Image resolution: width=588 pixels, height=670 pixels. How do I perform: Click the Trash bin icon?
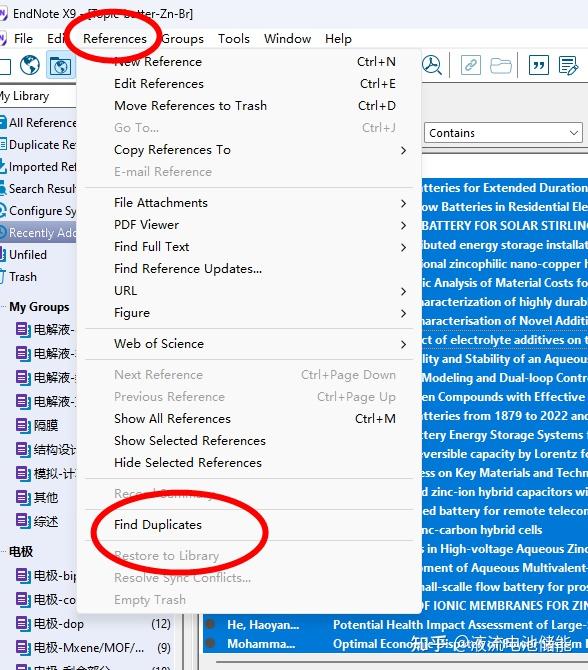tap(3, 276)
